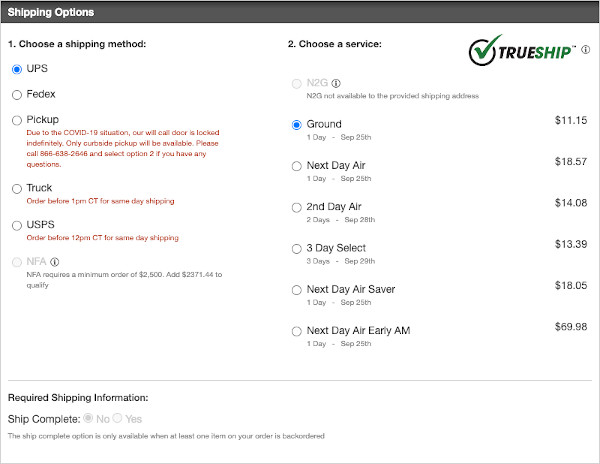
Task: Click the TrueShip logo
Action: pyautogui.click(x=522, y=50)
